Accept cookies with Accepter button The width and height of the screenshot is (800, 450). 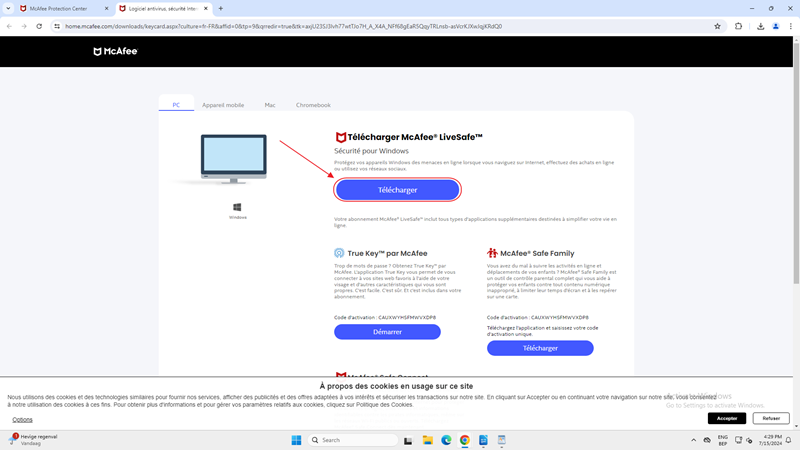727,418
